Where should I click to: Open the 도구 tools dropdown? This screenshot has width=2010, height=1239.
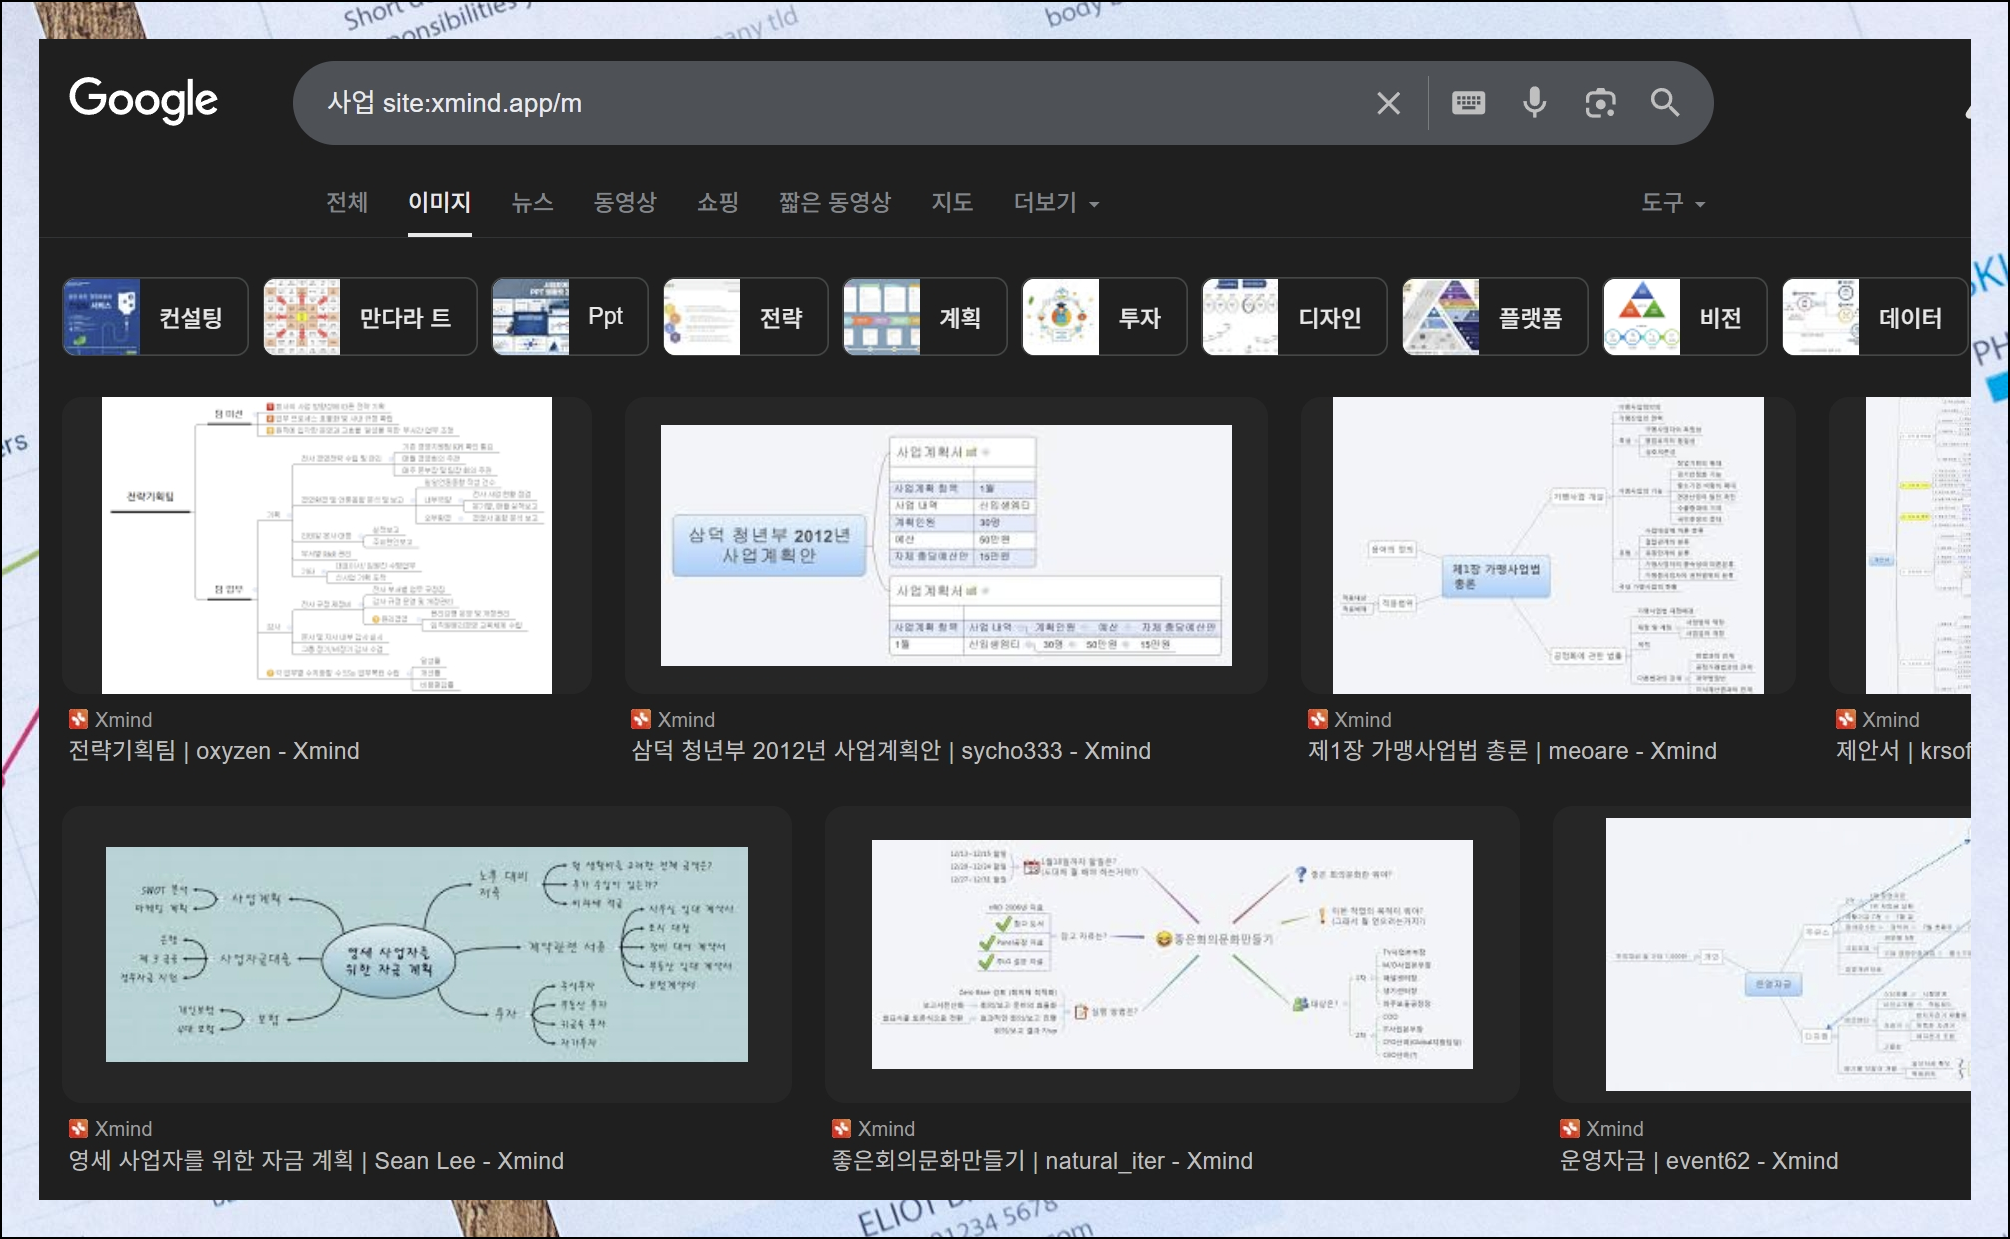coord(1672,203)
